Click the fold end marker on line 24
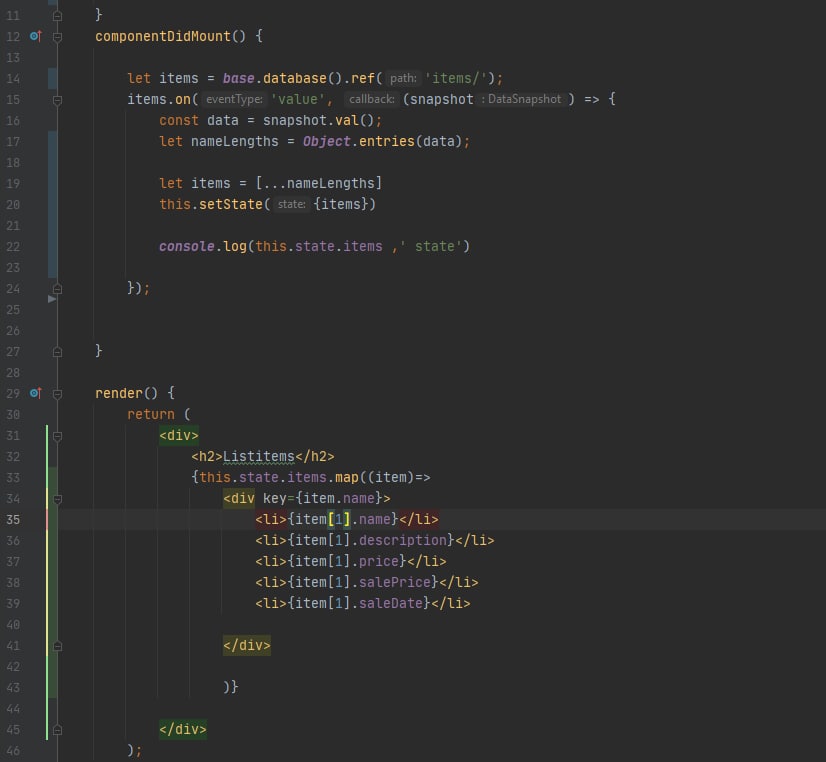The image size is (826, 762). point(57,289)
